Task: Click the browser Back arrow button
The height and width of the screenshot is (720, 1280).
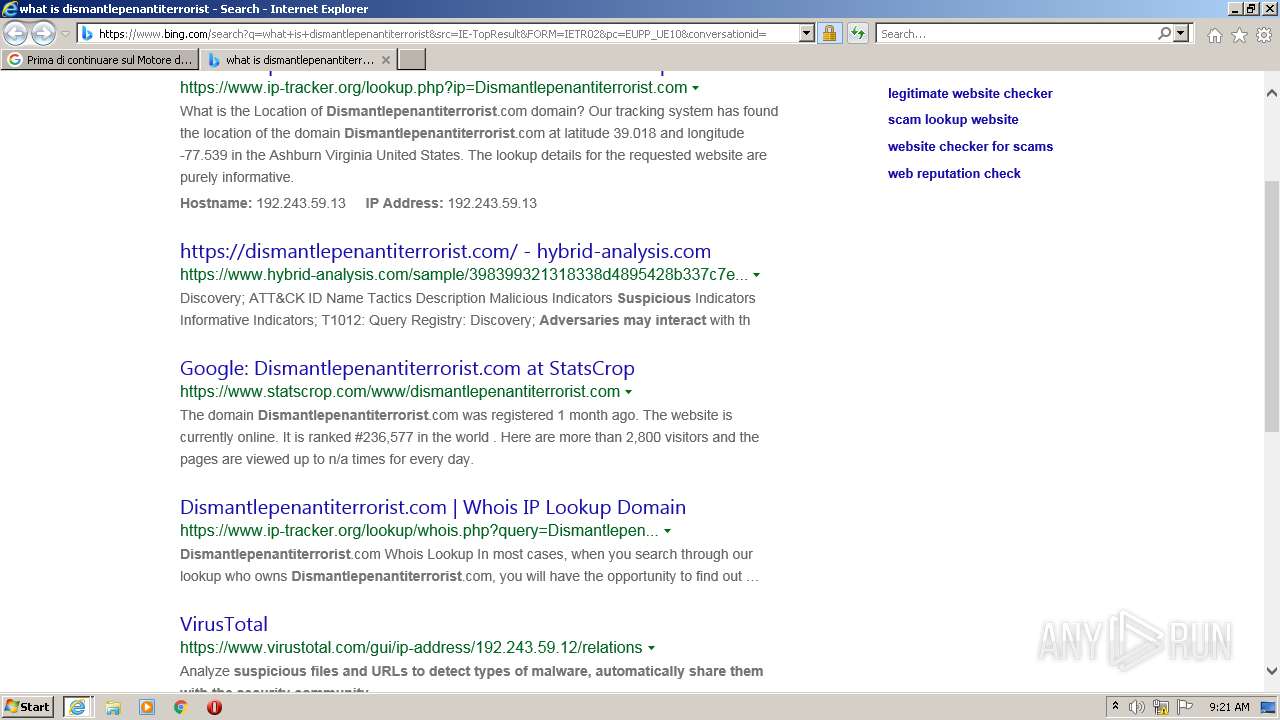Action: click(x=15, y=34)
